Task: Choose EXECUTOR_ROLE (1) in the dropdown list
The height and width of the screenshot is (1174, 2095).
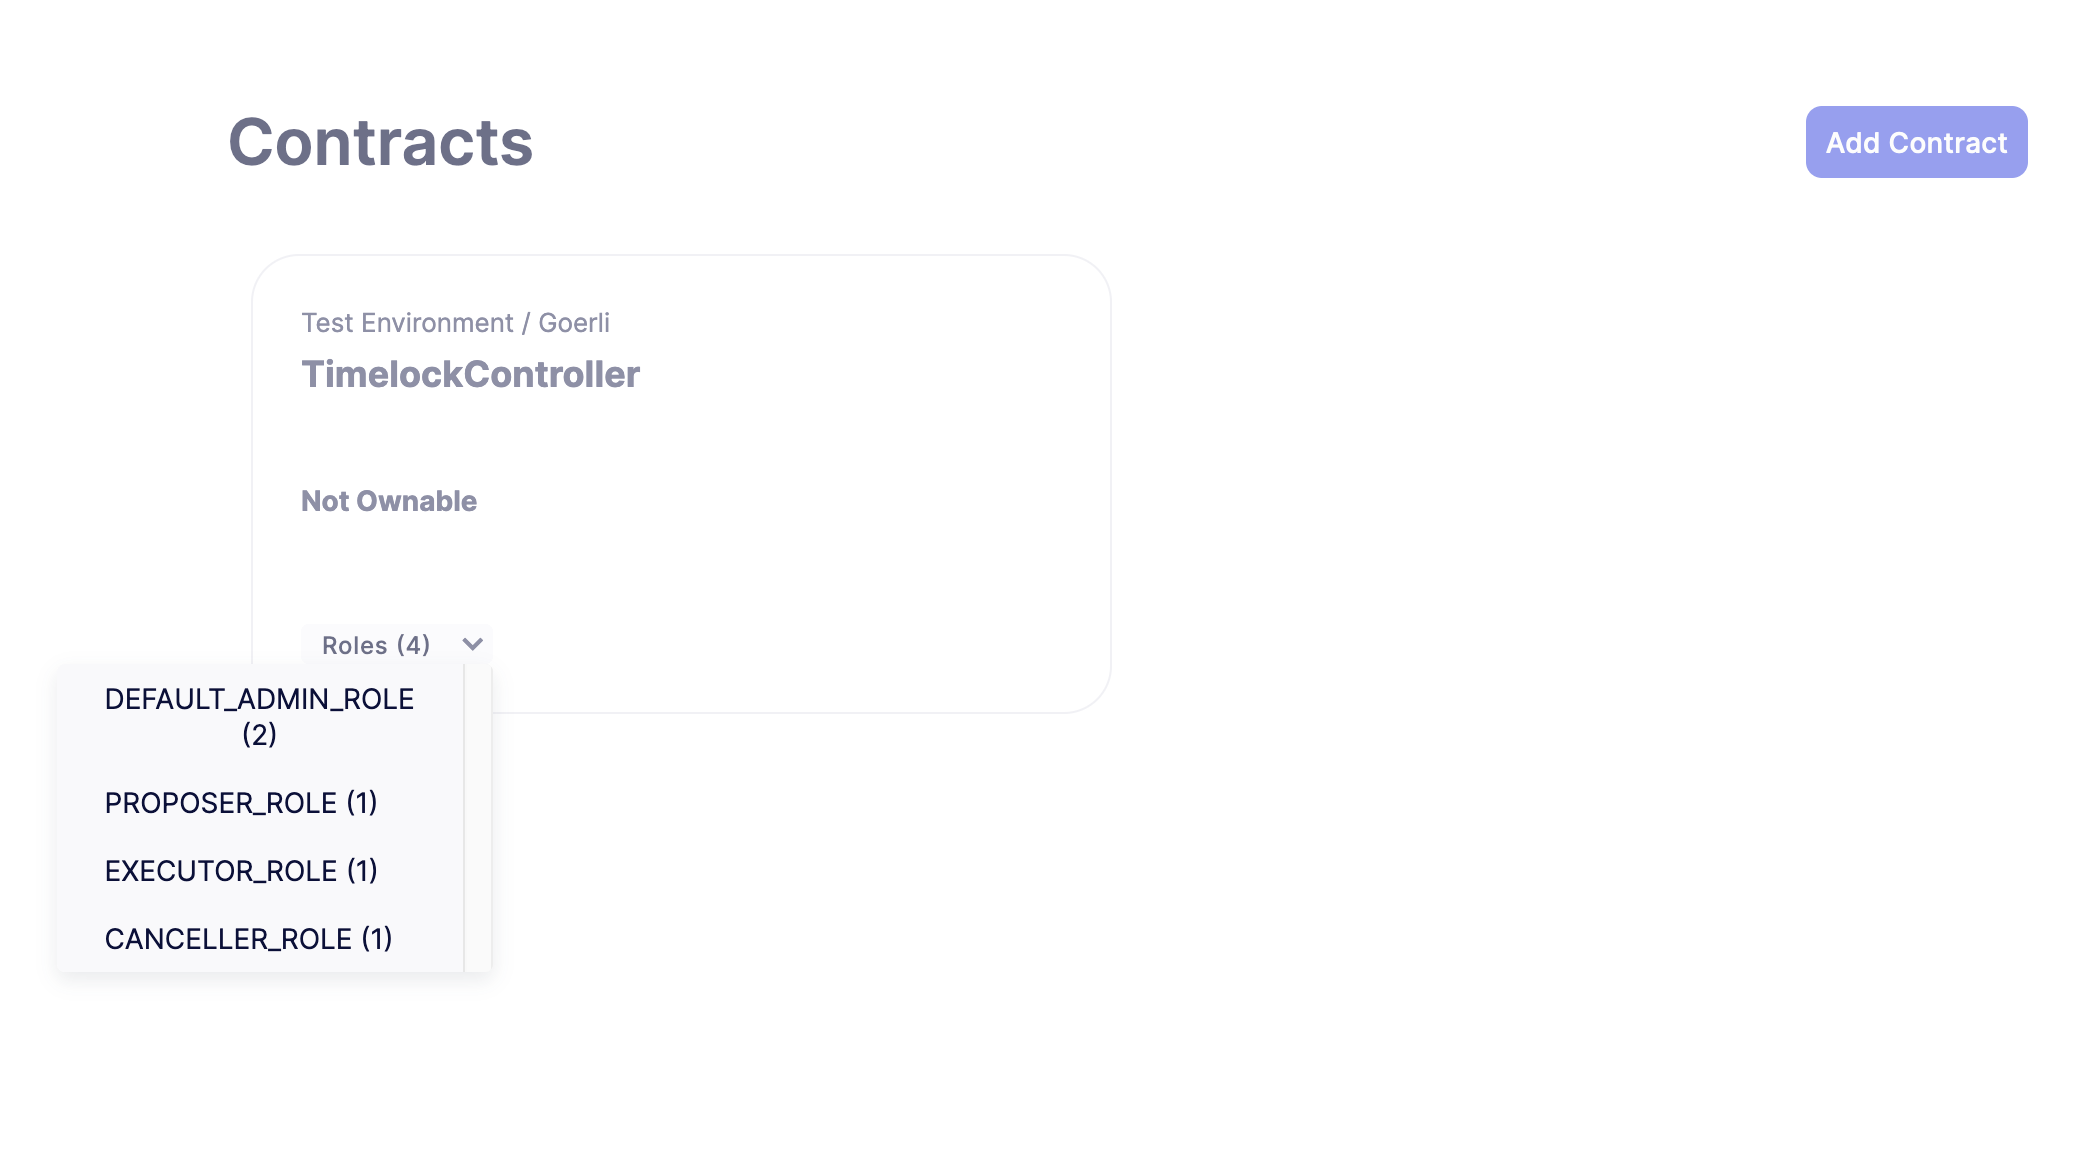Action: coord(240,870)
